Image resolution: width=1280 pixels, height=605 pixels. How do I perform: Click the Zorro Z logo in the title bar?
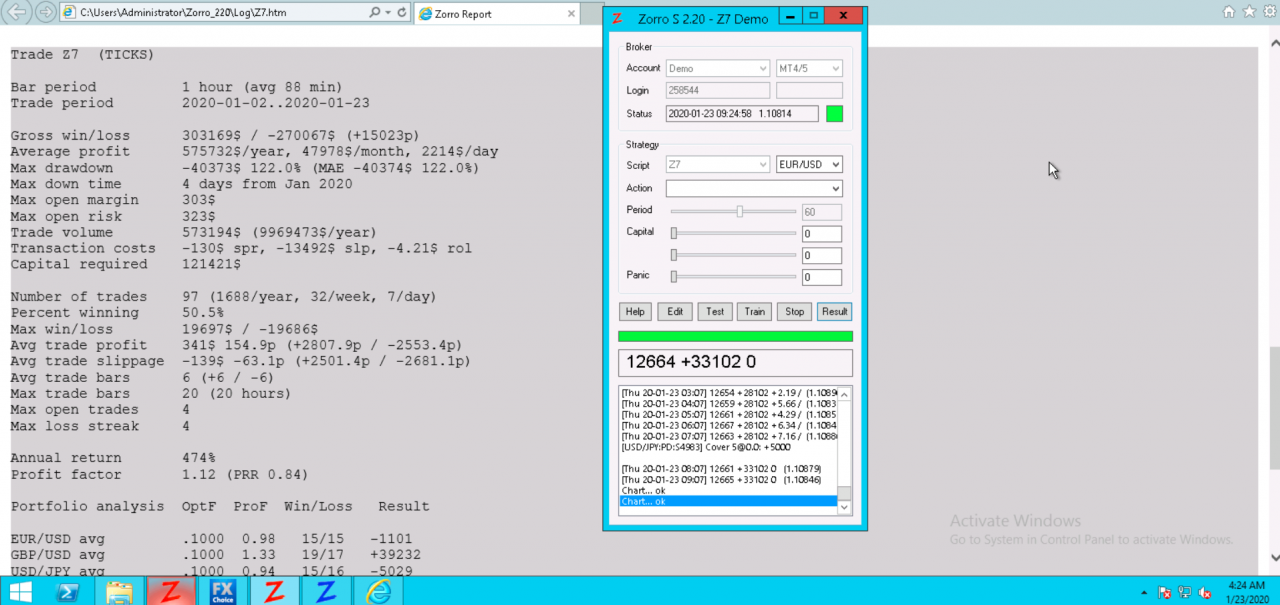pos(618,18)
